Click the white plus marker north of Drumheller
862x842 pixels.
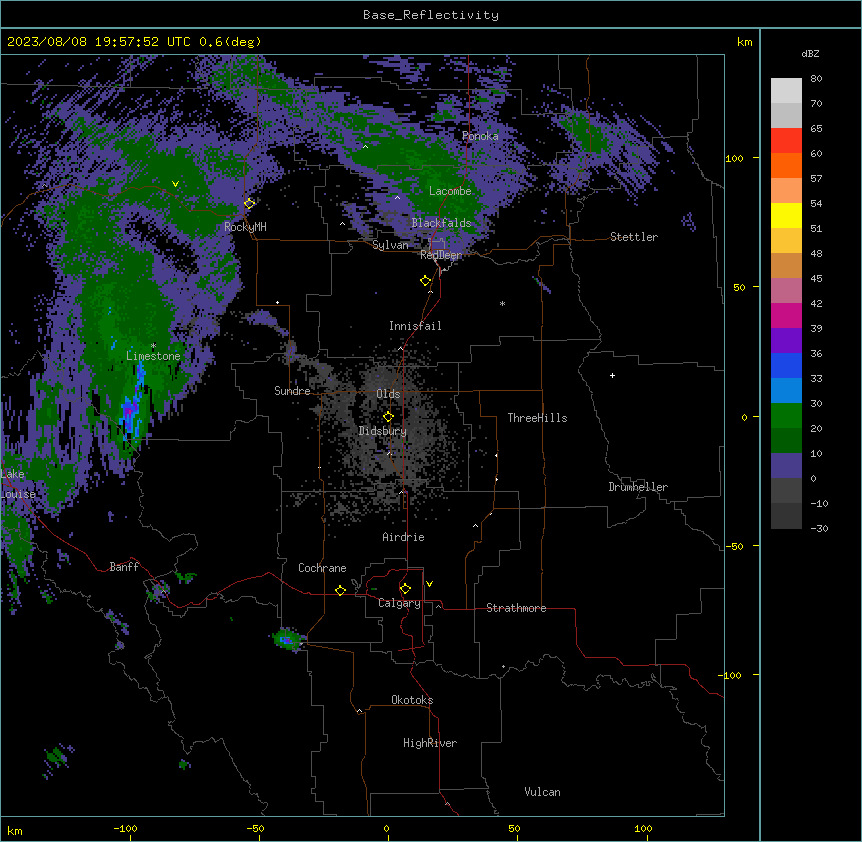(x=612, y=375)
